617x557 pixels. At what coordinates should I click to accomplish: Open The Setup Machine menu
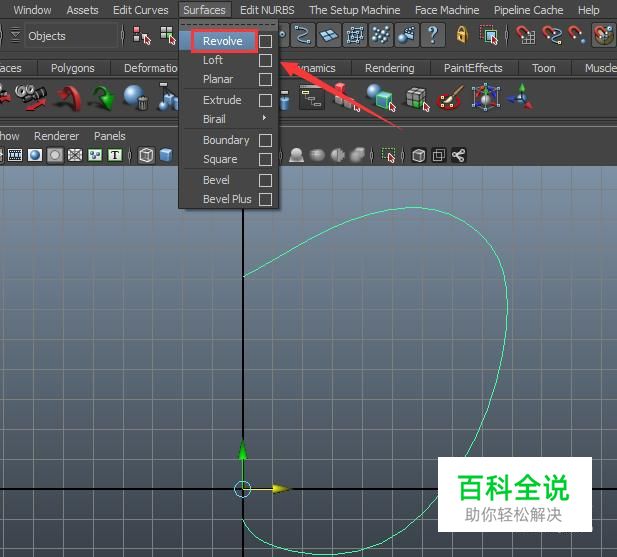coord(355,10)
